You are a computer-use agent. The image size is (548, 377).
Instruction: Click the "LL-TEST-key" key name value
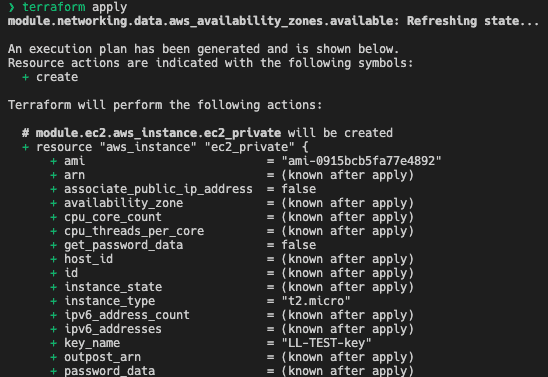point(326,343)
